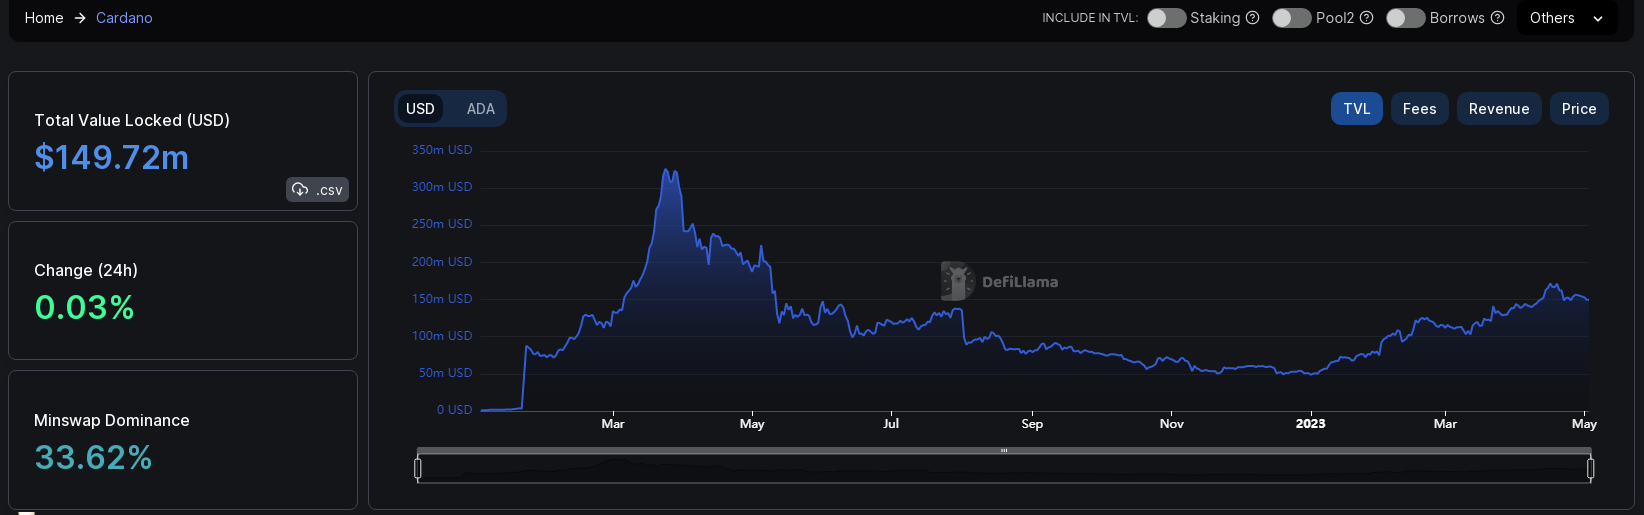Select the USD denomination tab
Viewport: 1644px width, 515px height.
tap(420, 109)
